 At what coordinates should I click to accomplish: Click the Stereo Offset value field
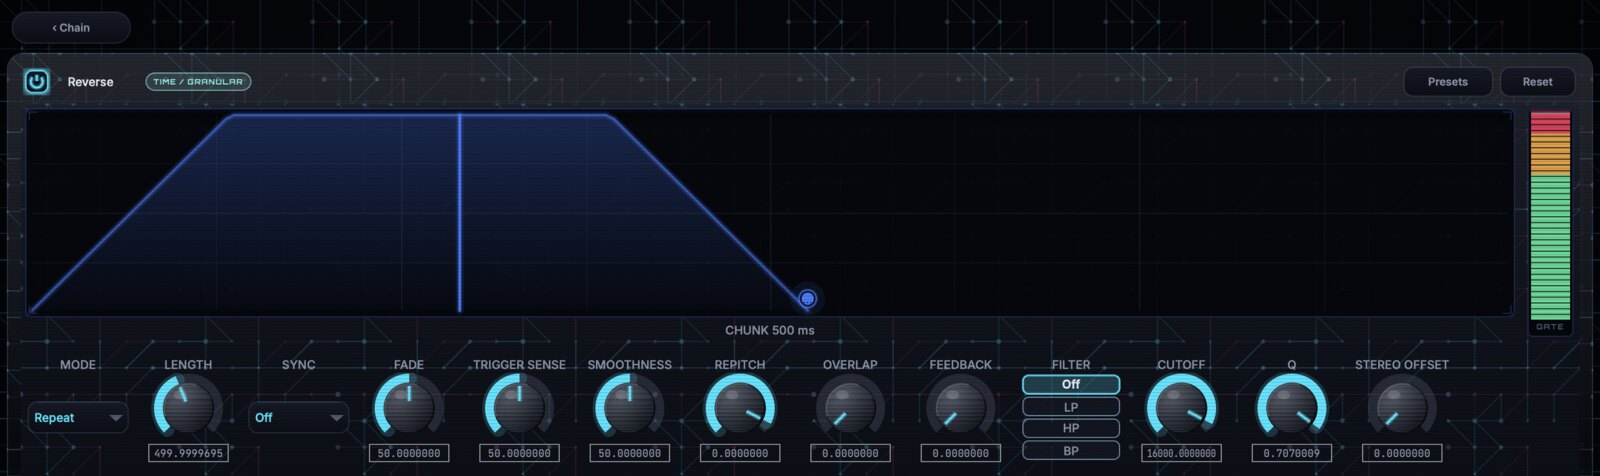1401,453
